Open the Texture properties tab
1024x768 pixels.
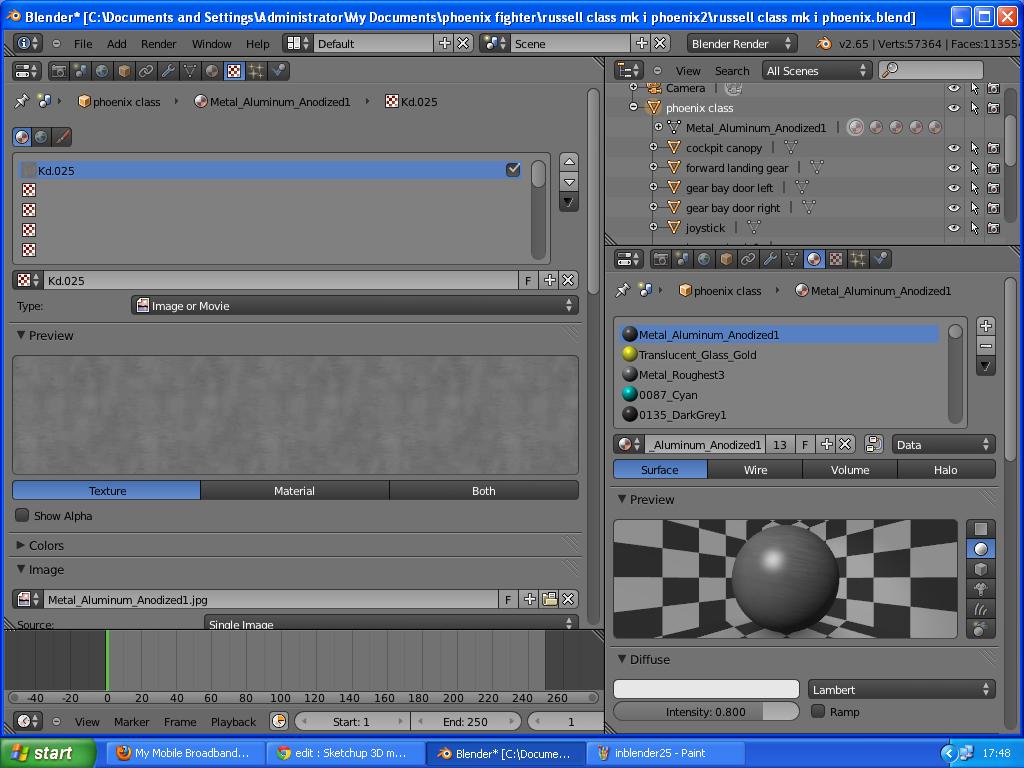point(835,258)
